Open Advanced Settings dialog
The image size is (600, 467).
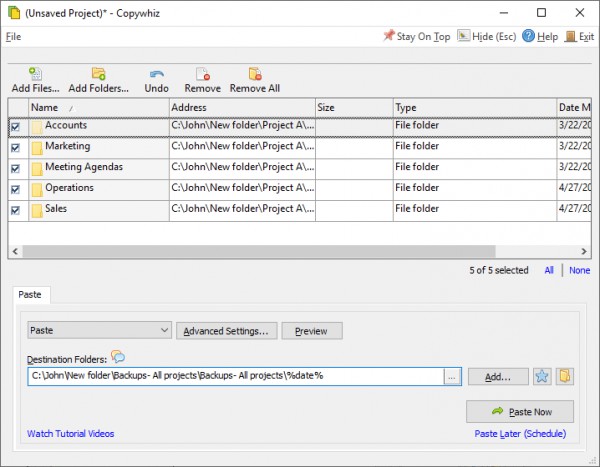tap(227, 331)
